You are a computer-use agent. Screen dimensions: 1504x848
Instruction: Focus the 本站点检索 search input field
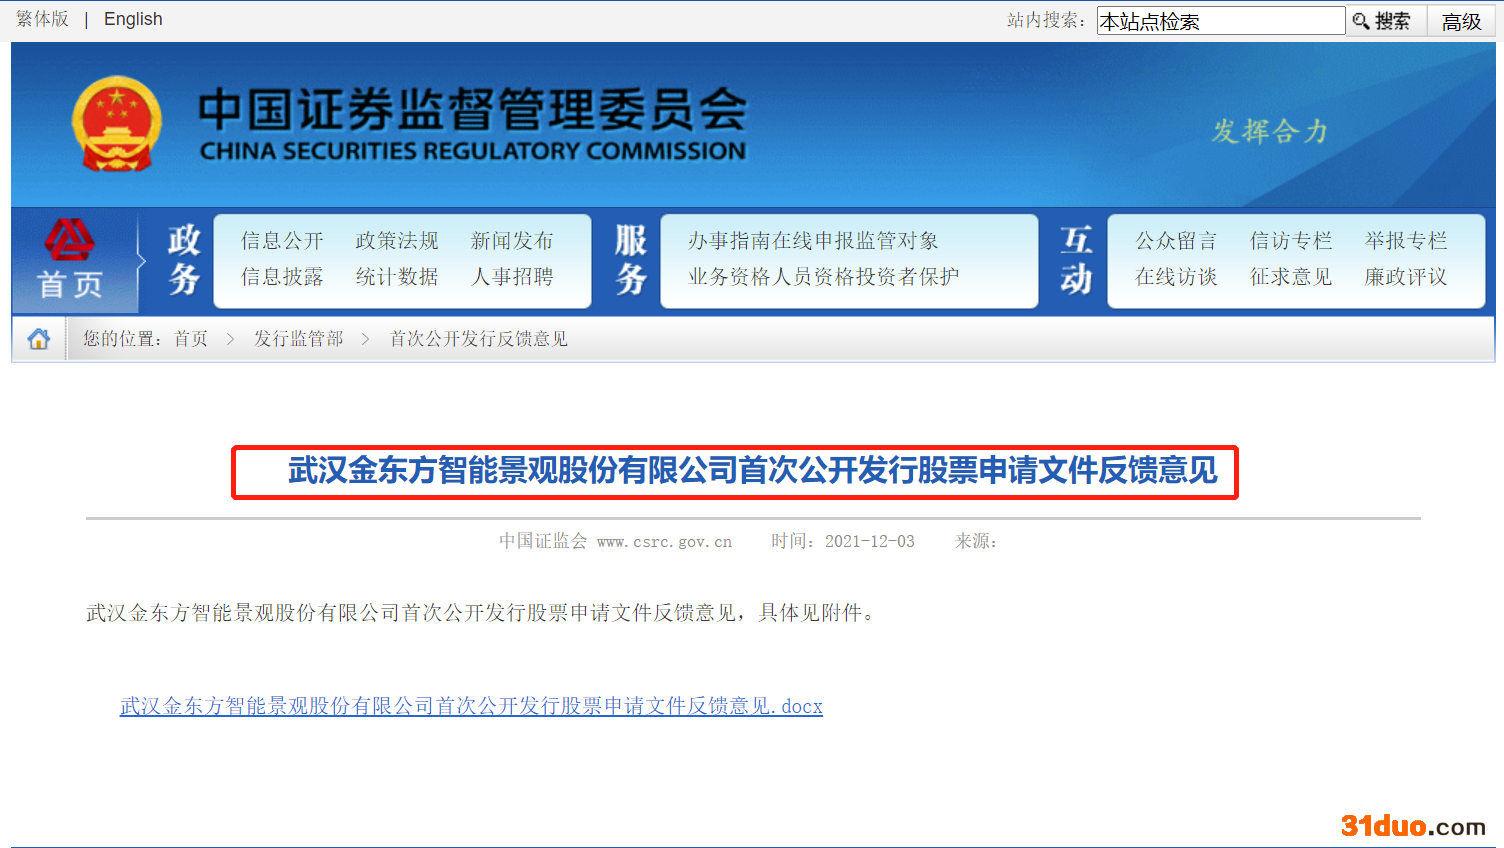(1219, 21)
